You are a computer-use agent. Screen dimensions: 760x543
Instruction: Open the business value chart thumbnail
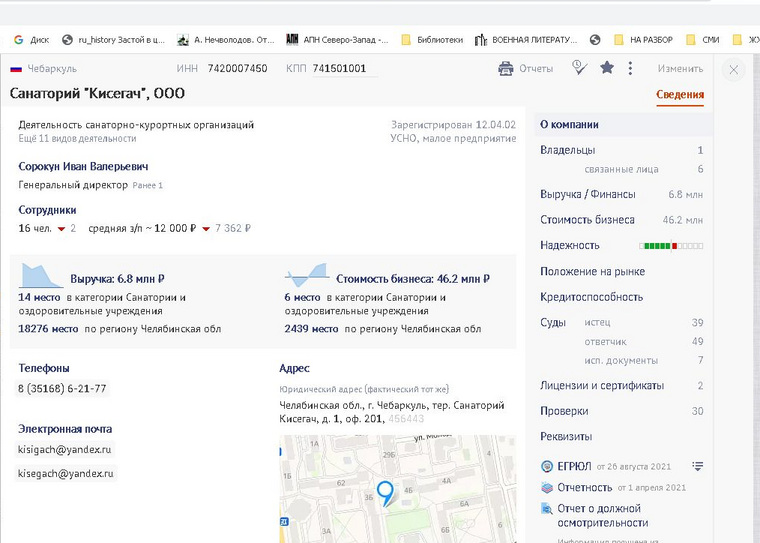(307, 275)
